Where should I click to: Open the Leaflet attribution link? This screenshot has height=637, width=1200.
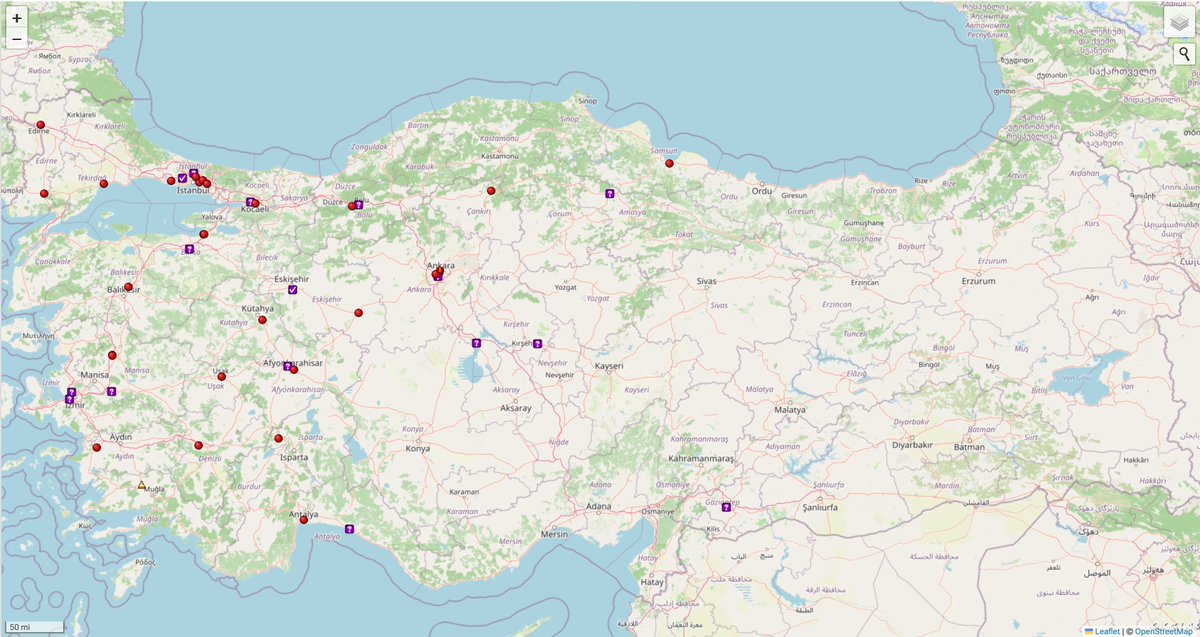[1107, 631]
